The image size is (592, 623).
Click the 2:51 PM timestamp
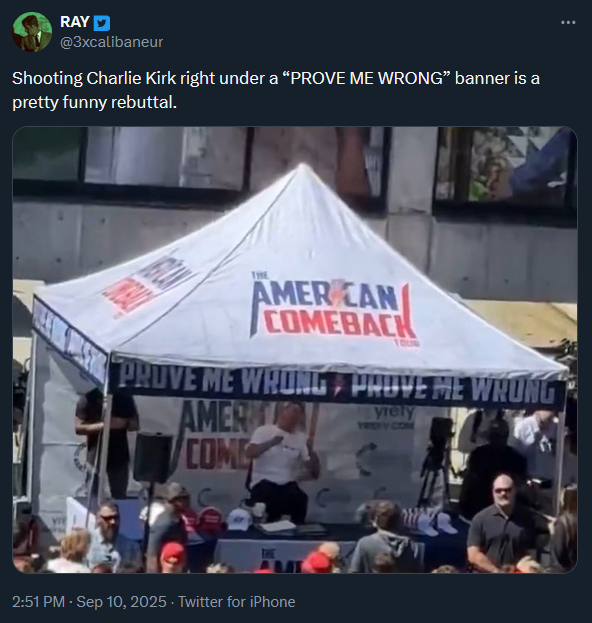39,602
